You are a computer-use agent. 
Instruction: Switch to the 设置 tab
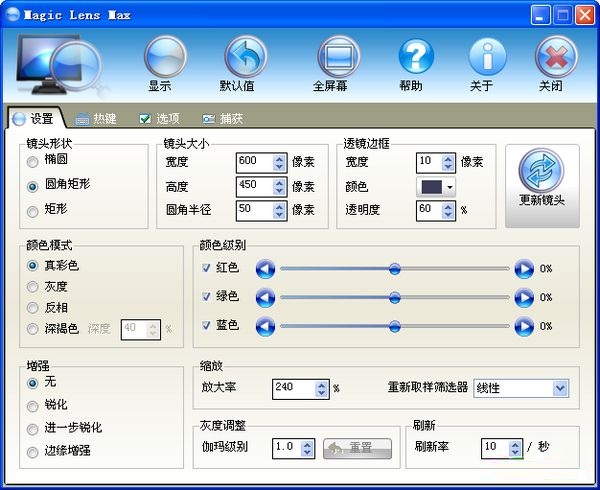click(34, 119)
